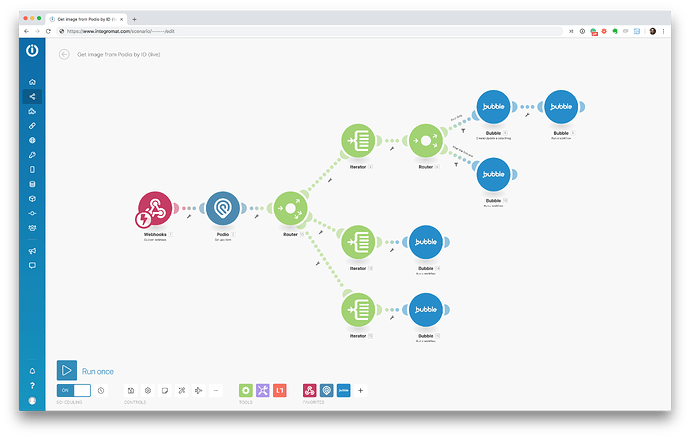The width and height of the screenshot is (690, 438).
Task: Select Webhooks icon in Favorites
Action: coord(310,390)
